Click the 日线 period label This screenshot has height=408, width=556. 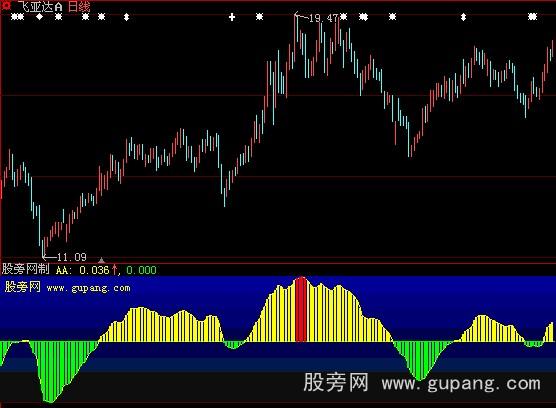pyautogui.click(x=79, y=6)
